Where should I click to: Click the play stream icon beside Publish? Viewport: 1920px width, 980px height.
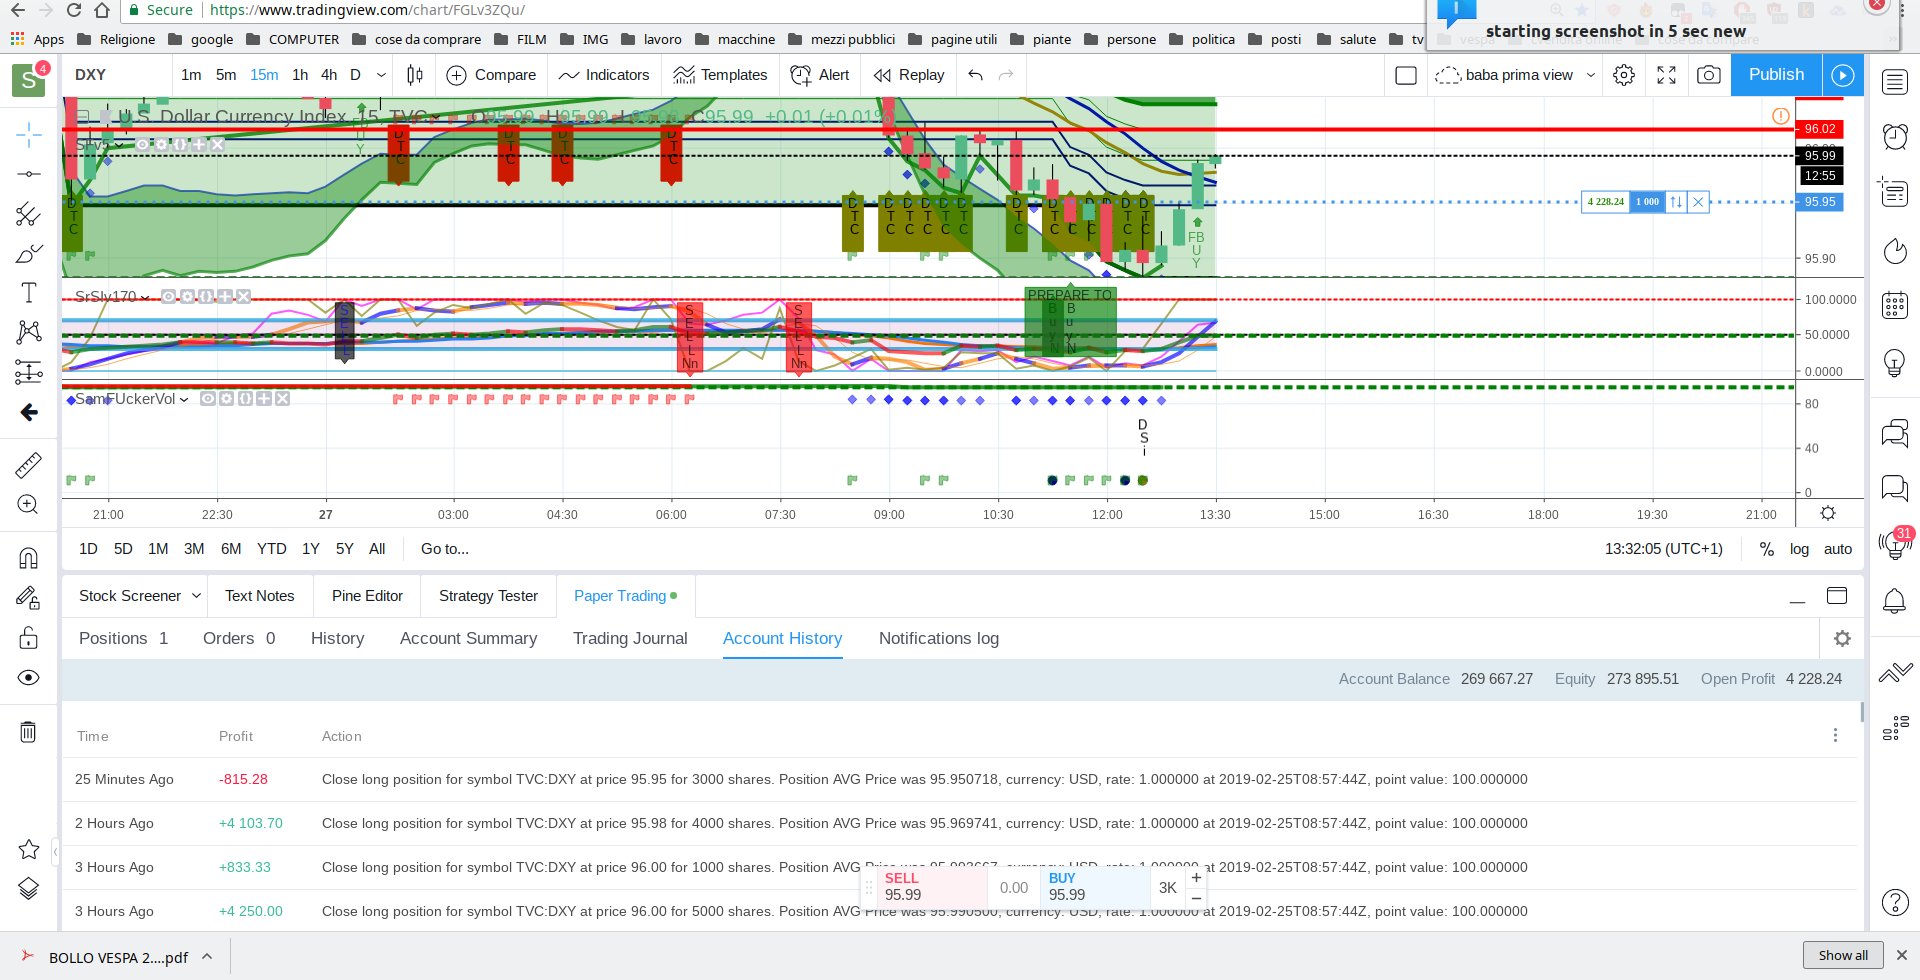tap(1843, 75)
